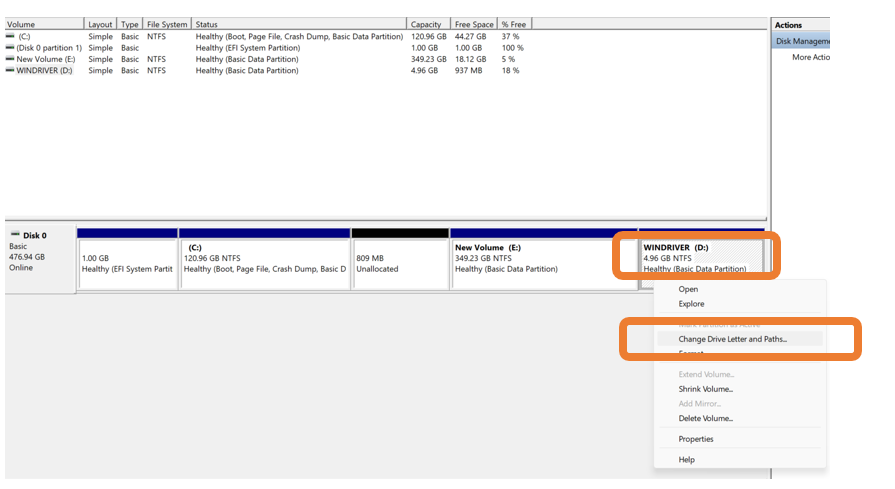Click Disk Management header in Actions pane
This screenshot has width=895, height=489.
tap(802, 41)
